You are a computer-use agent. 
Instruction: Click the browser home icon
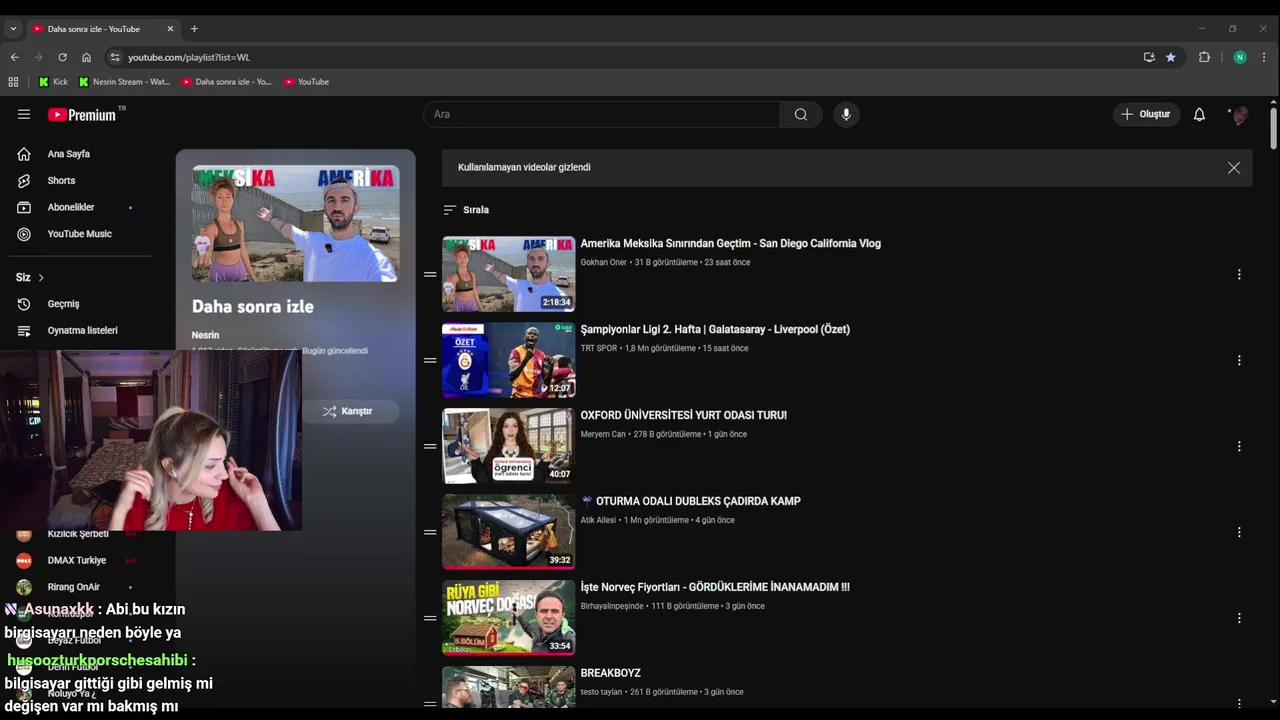pyautogui.click(x=86, y=57)
